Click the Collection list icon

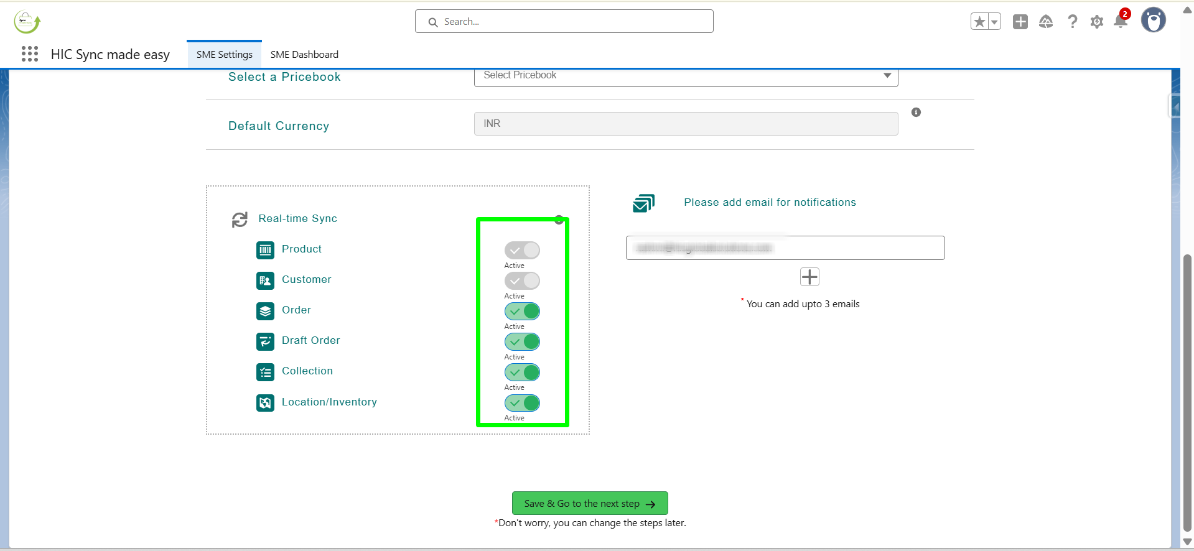(265, 372)
